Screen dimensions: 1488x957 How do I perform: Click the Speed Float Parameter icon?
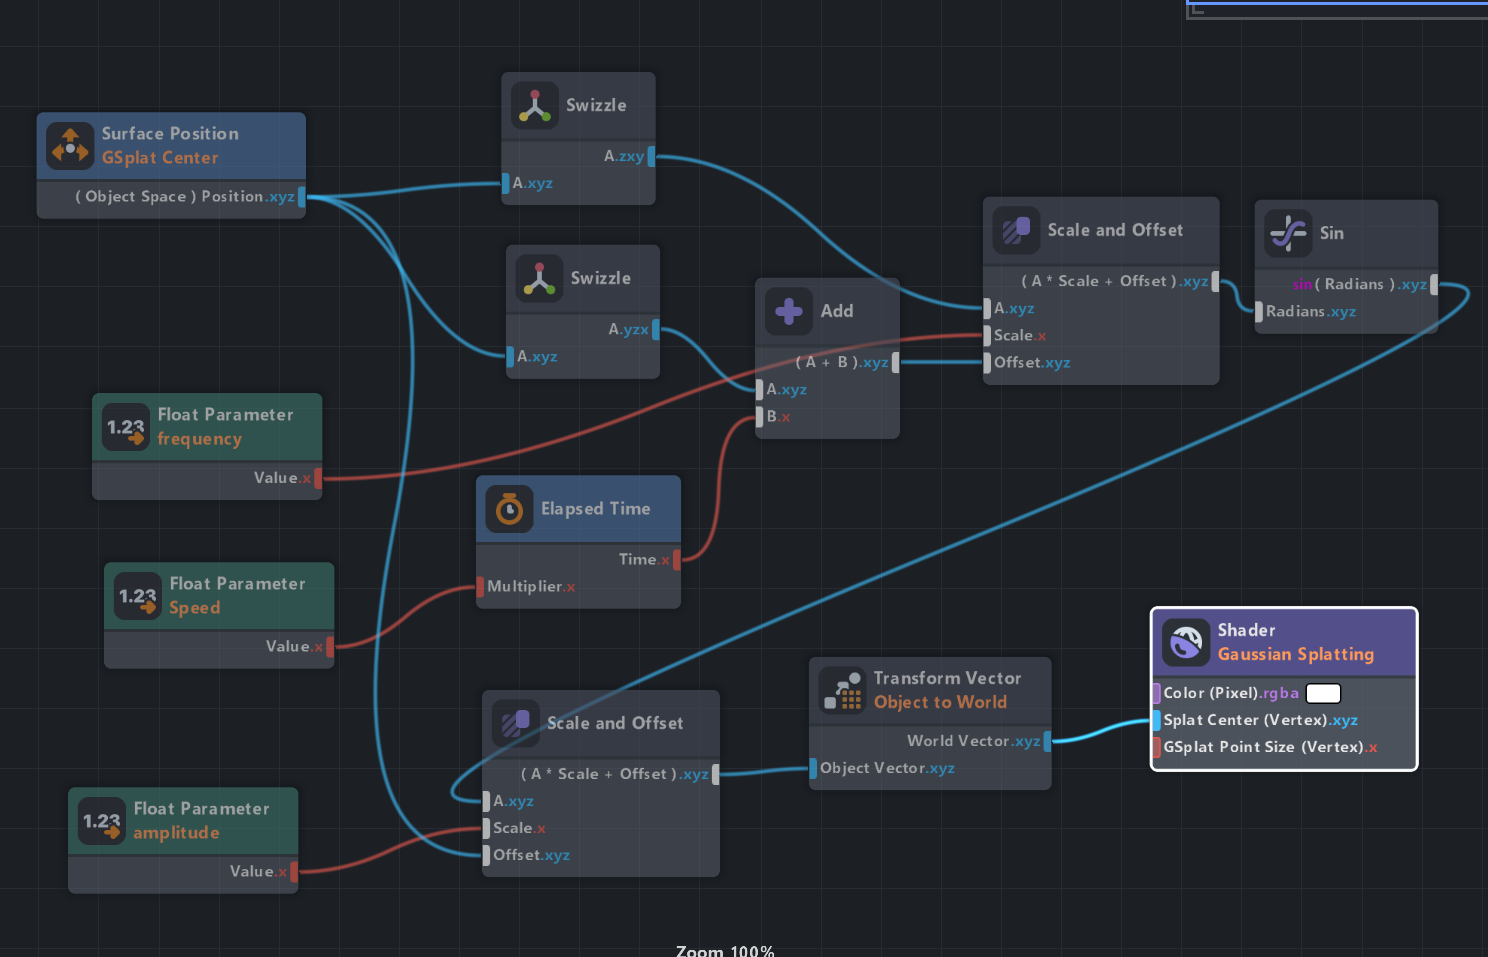[138, 596]
